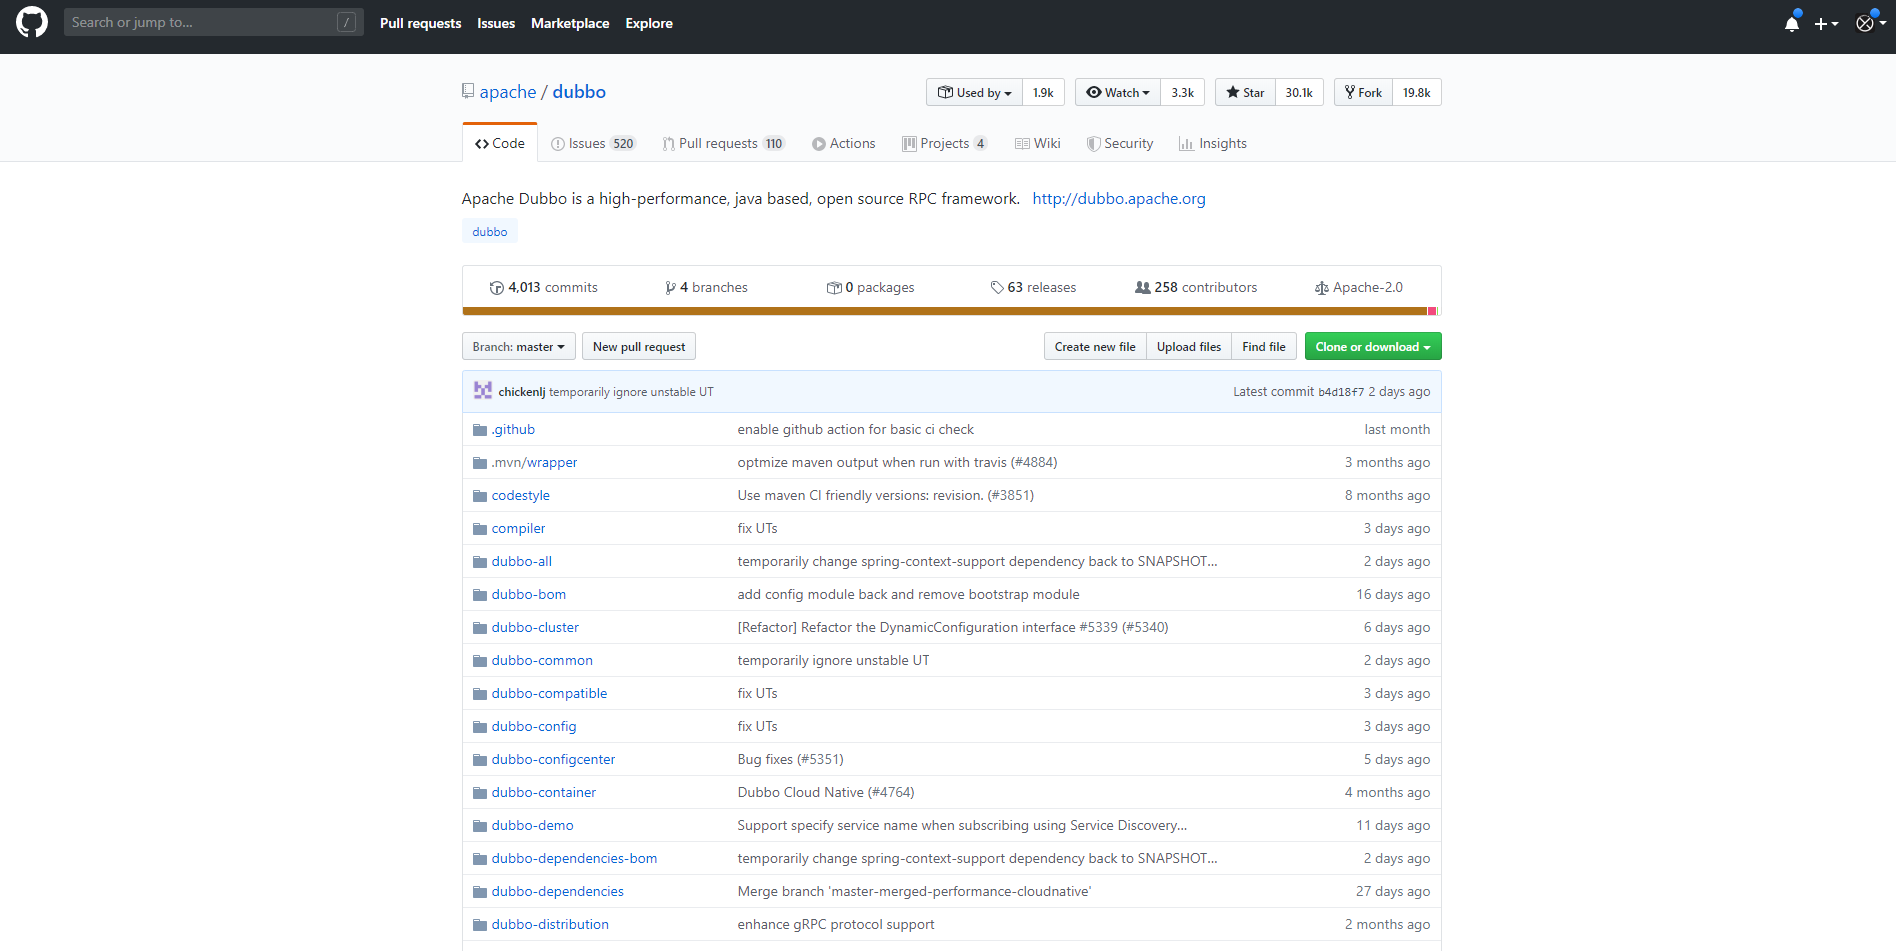1896x951 pixels.
Task: Click folder icon for dubbo-bom row
Action: tap(480, 595)
